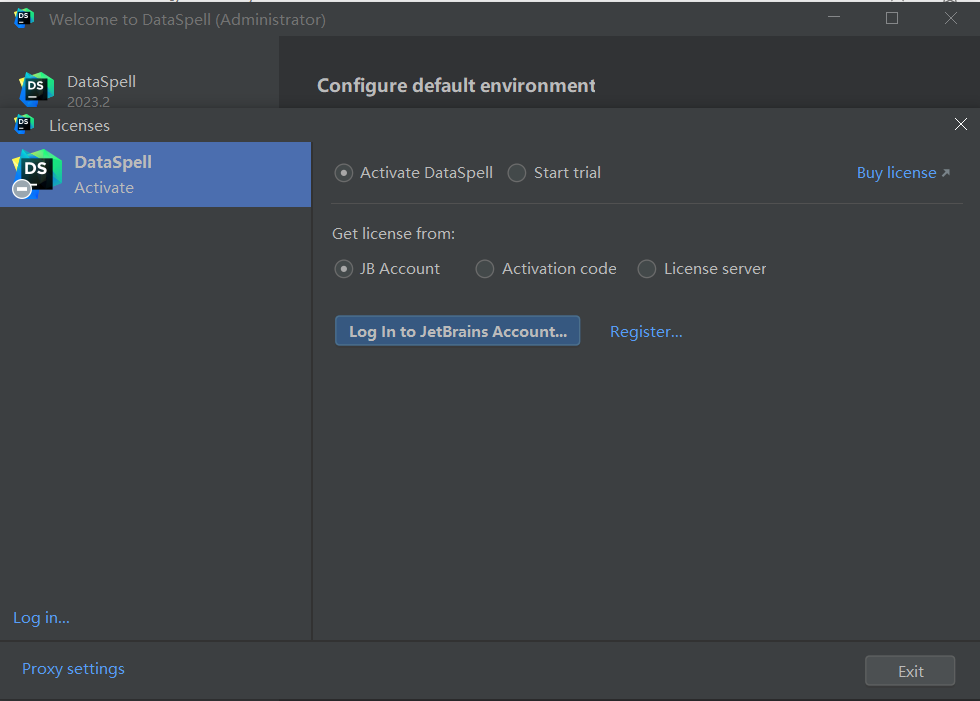
Task: Click the Licenses dialog title icon
Action: click(x=24, y=125)
